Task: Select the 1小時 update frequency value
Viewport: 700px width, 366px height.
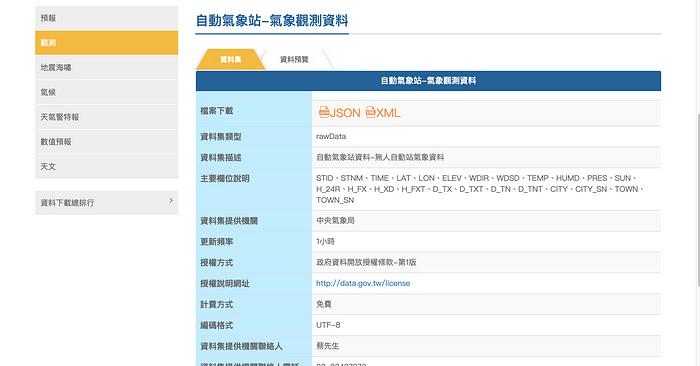Action: [325, 241]
